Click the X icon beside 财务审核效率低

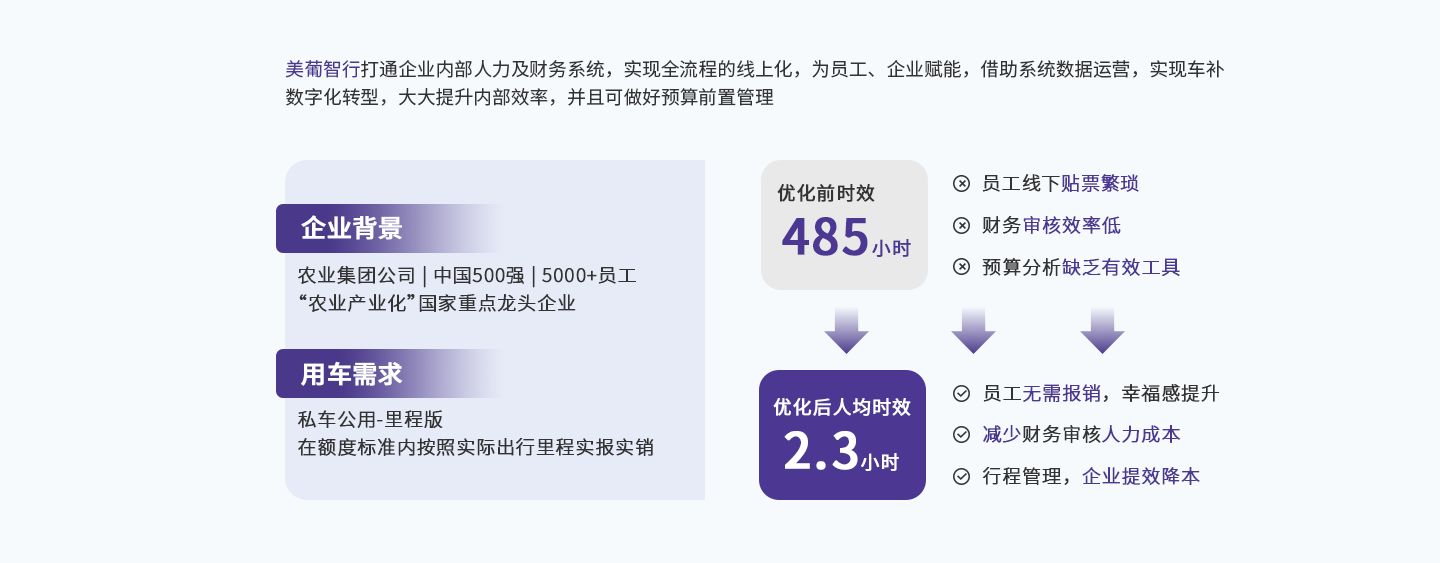click(x=961, y=225)
